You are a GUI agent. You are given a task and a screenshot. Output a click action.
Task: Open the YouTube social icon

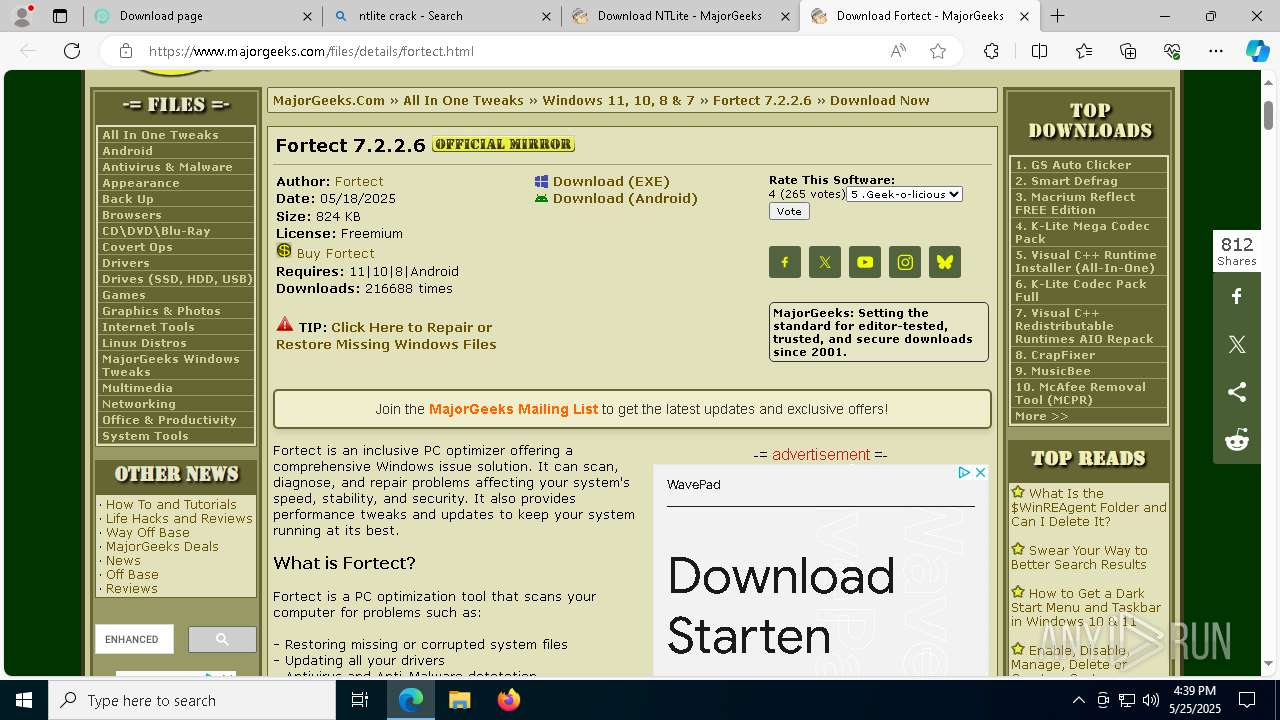coord(865,262)
